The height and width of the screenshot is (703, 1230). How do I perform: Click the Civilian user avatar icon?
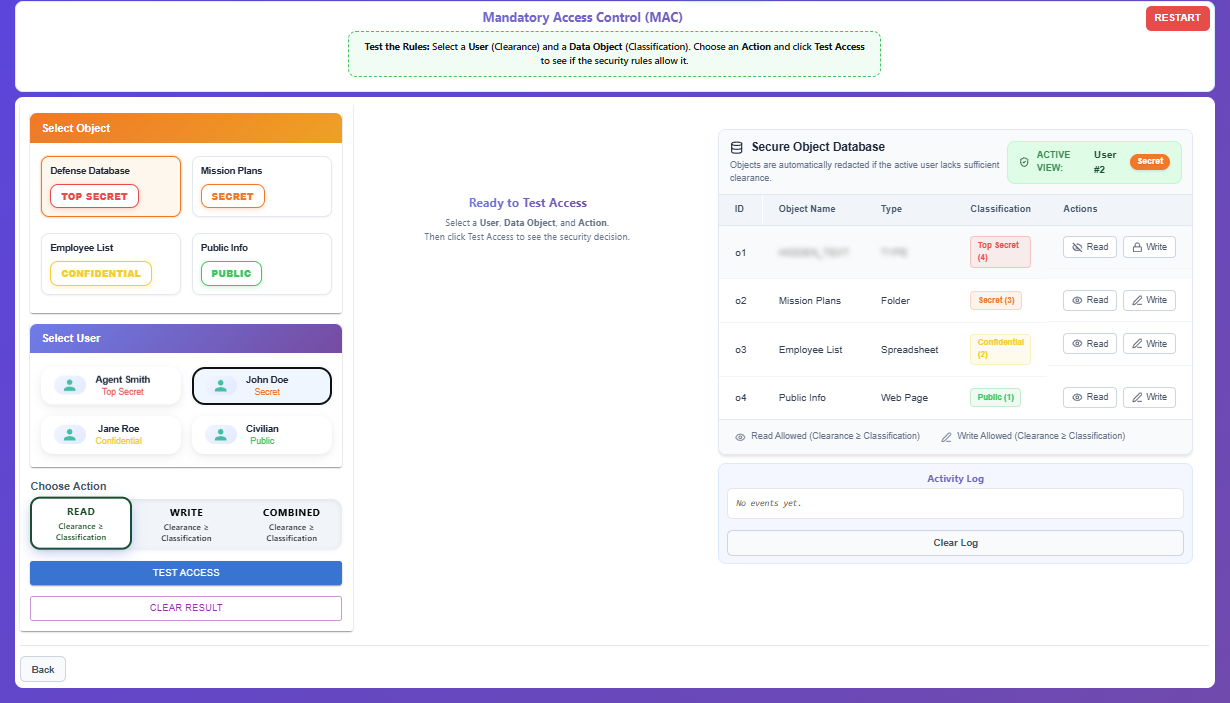tap(221, 434)
